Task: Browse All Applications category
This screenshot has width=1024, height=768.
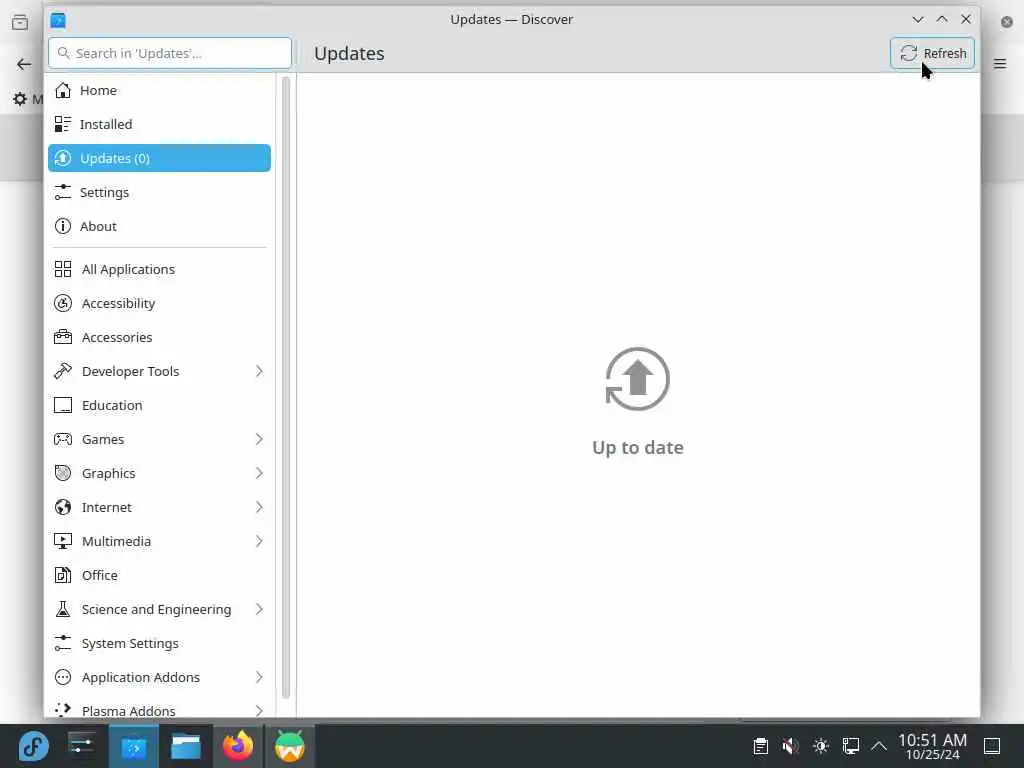Action: coord(159,269)
